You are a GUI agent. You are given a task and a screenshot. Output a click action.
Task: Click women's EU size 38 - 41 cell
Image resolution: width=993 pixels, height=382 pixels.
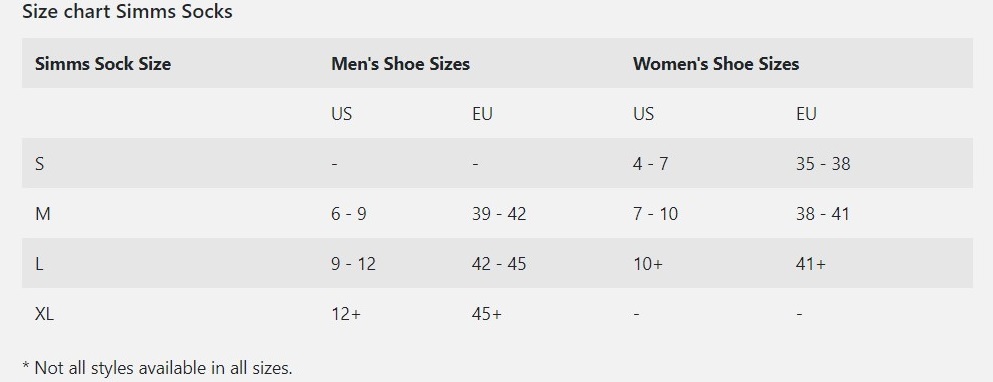[x=823, y=214]
